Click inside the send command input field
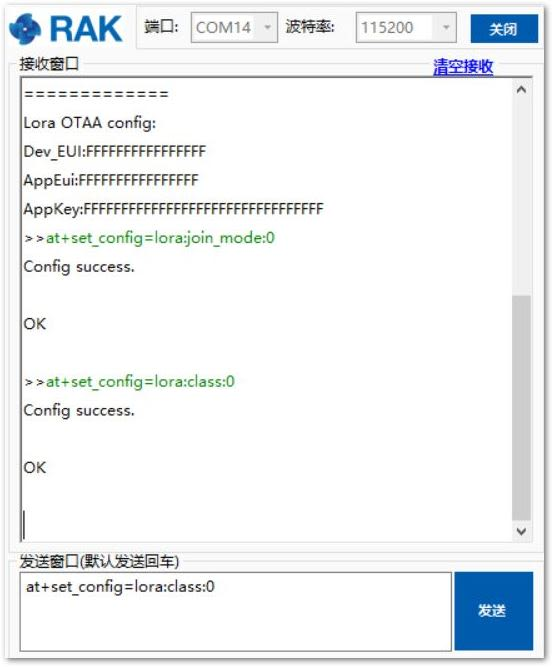 [235, 611]
